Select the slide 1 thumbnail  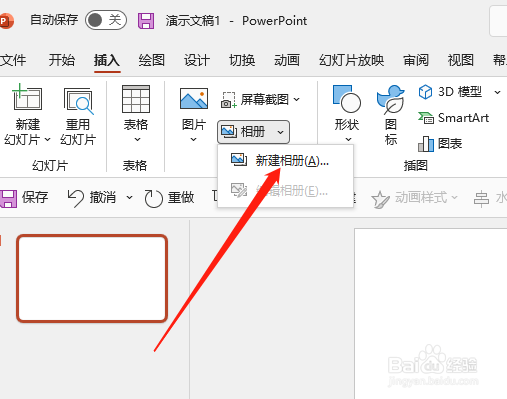(x=92, y=279)
